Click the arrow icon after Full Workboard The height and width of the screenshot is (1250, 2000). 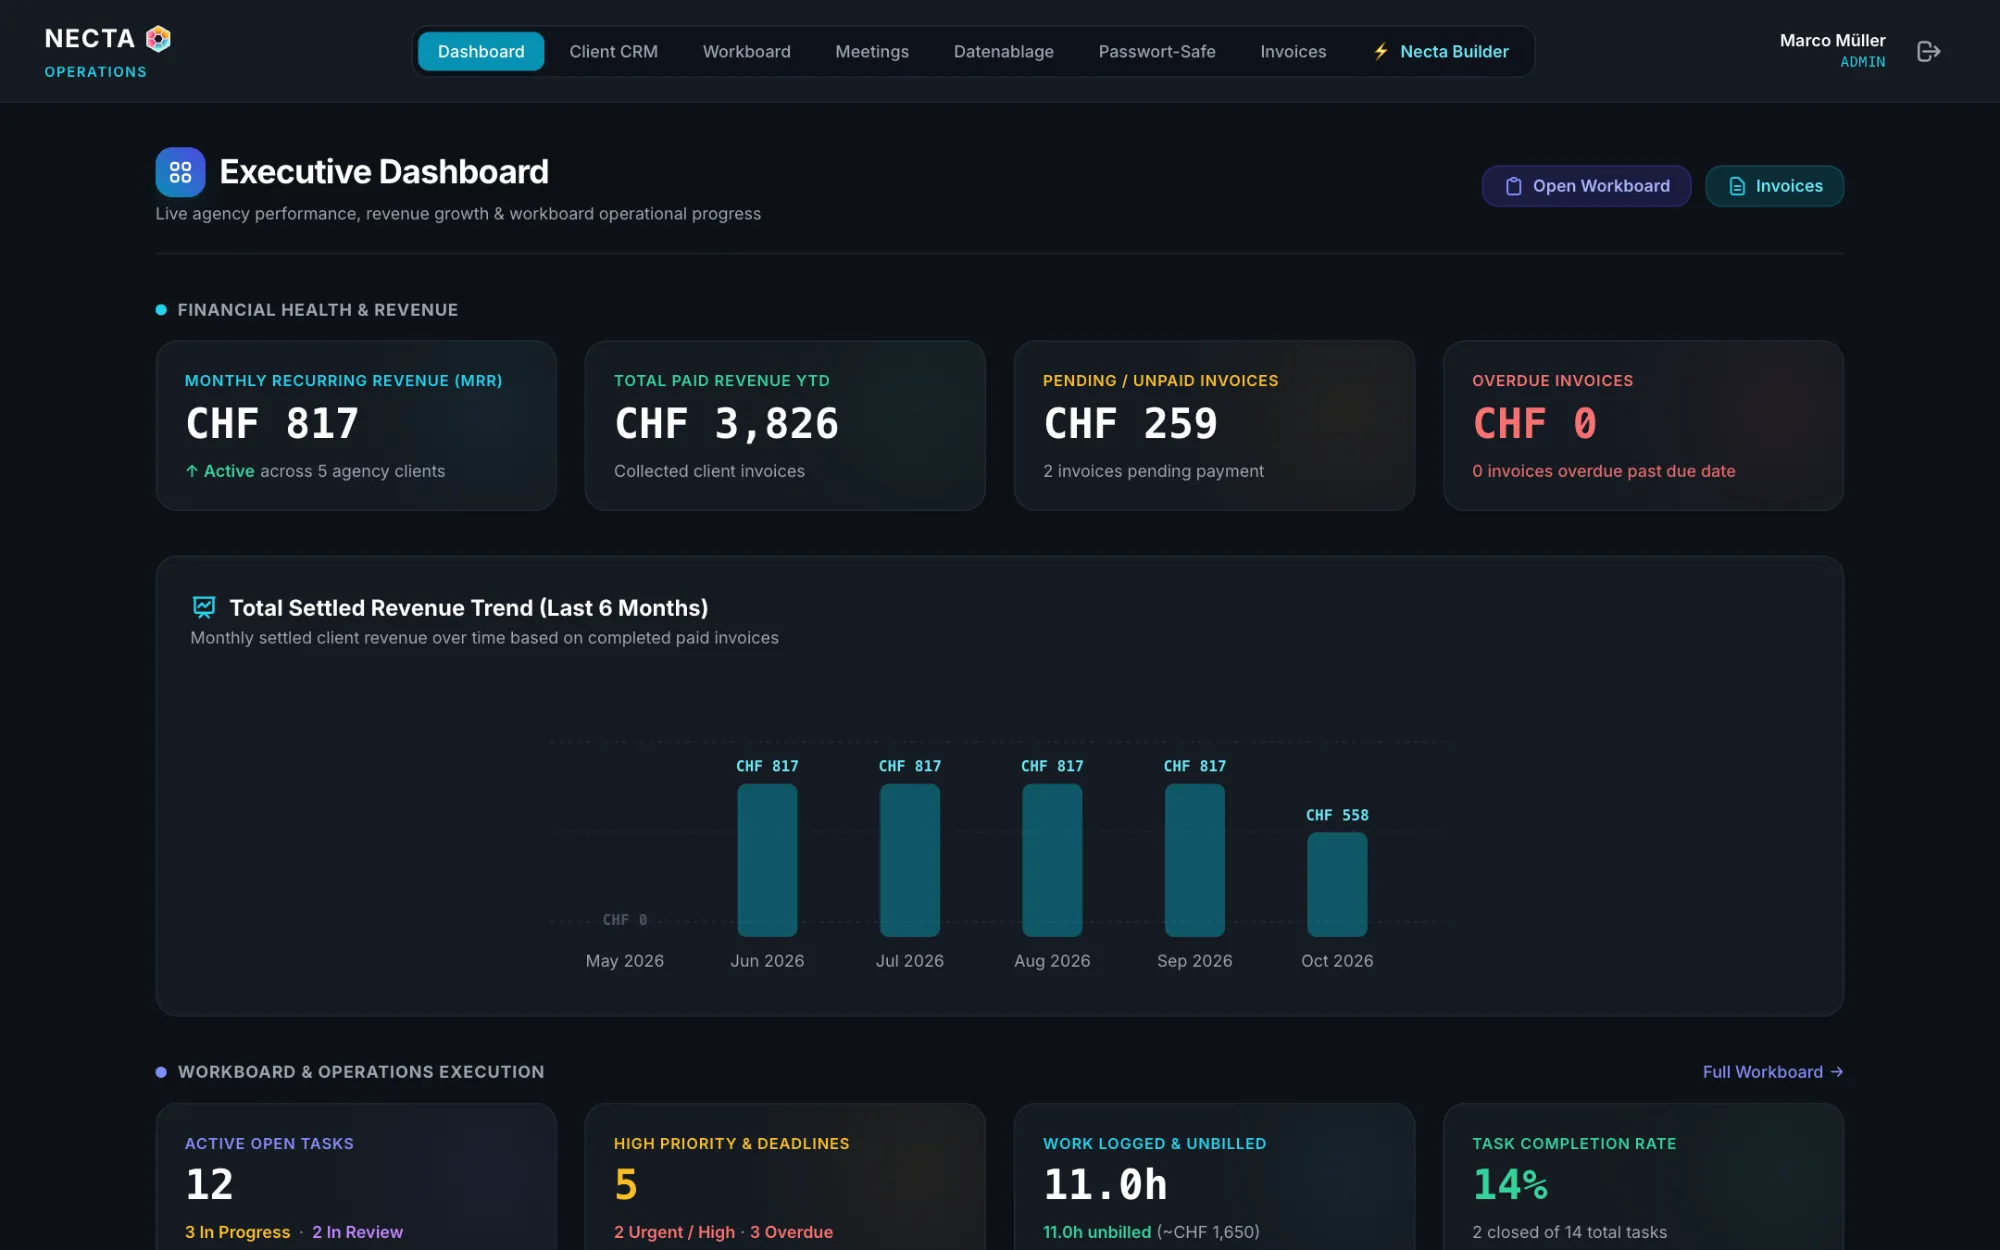tap(1837, 1072)
